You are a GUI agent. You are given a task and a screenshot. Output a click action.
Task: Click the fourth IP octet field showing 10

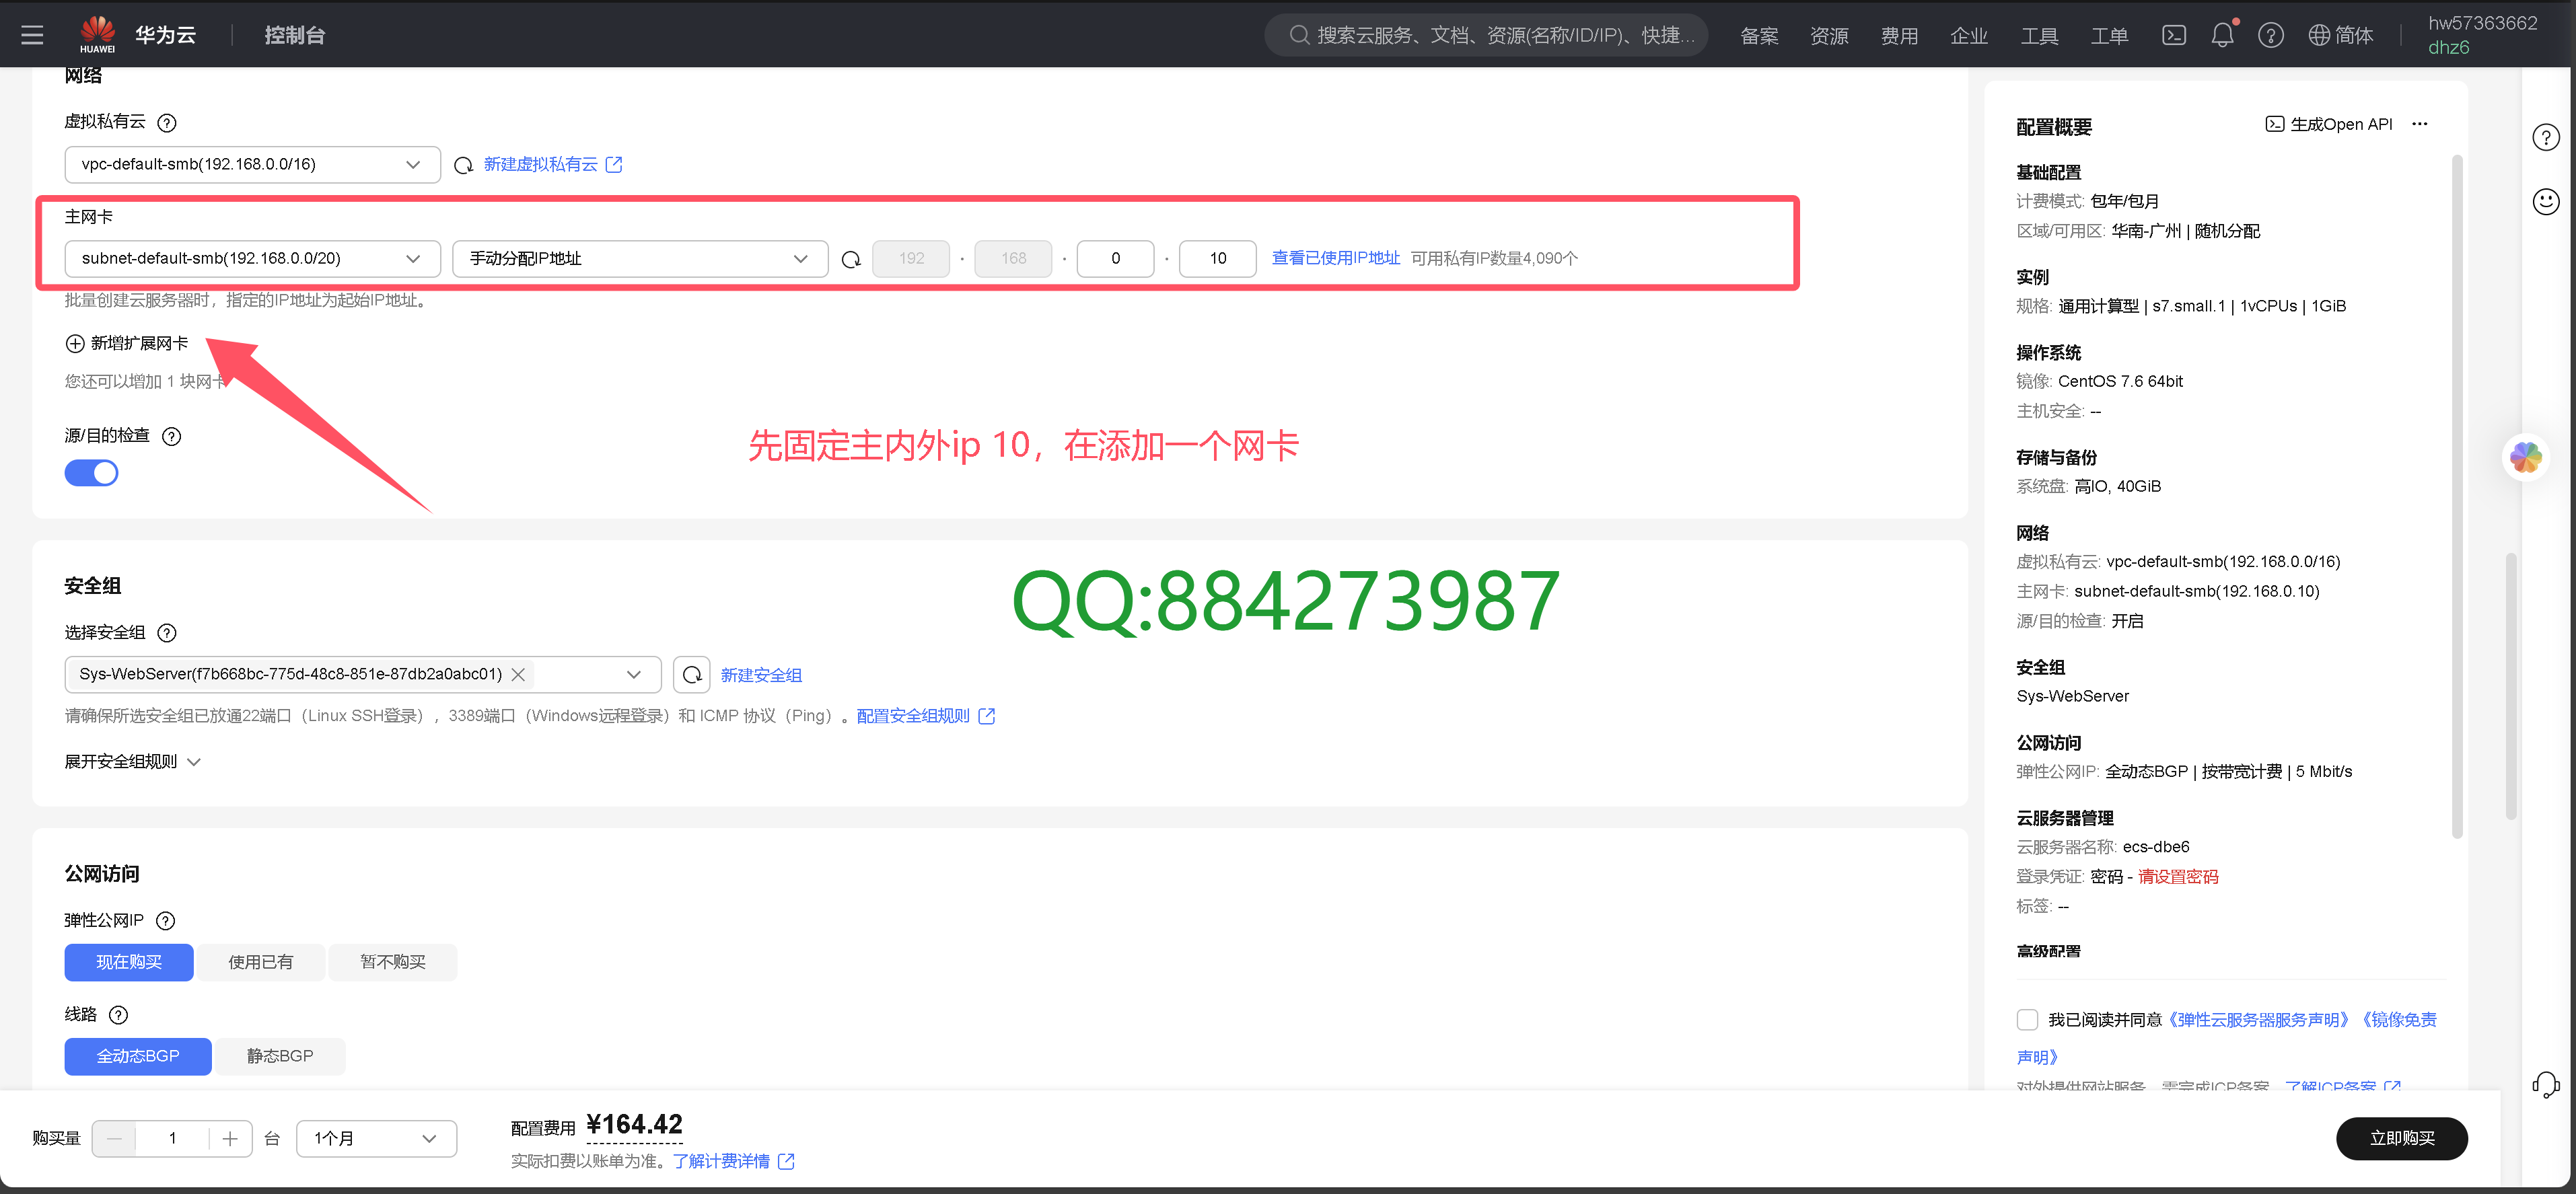(x=1217, y=259)
